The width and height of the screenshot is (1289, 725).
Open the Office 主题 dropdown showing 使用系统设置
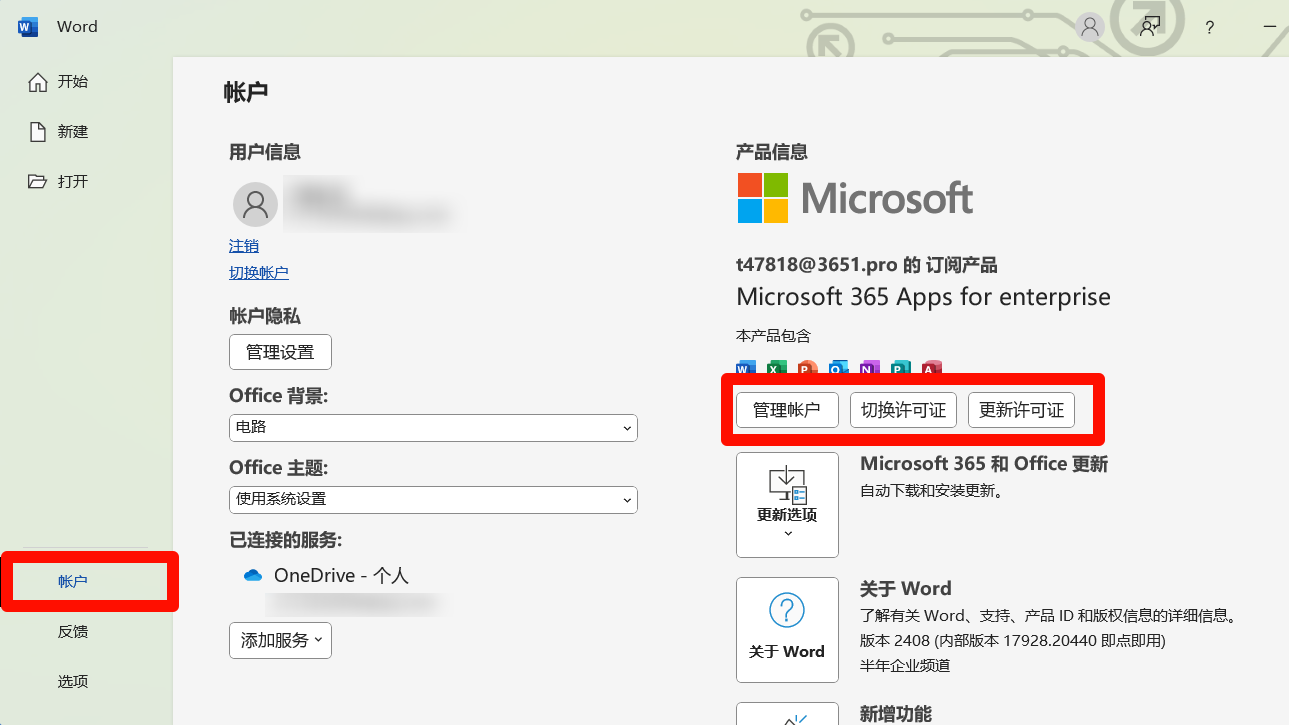tap(433, 499)
